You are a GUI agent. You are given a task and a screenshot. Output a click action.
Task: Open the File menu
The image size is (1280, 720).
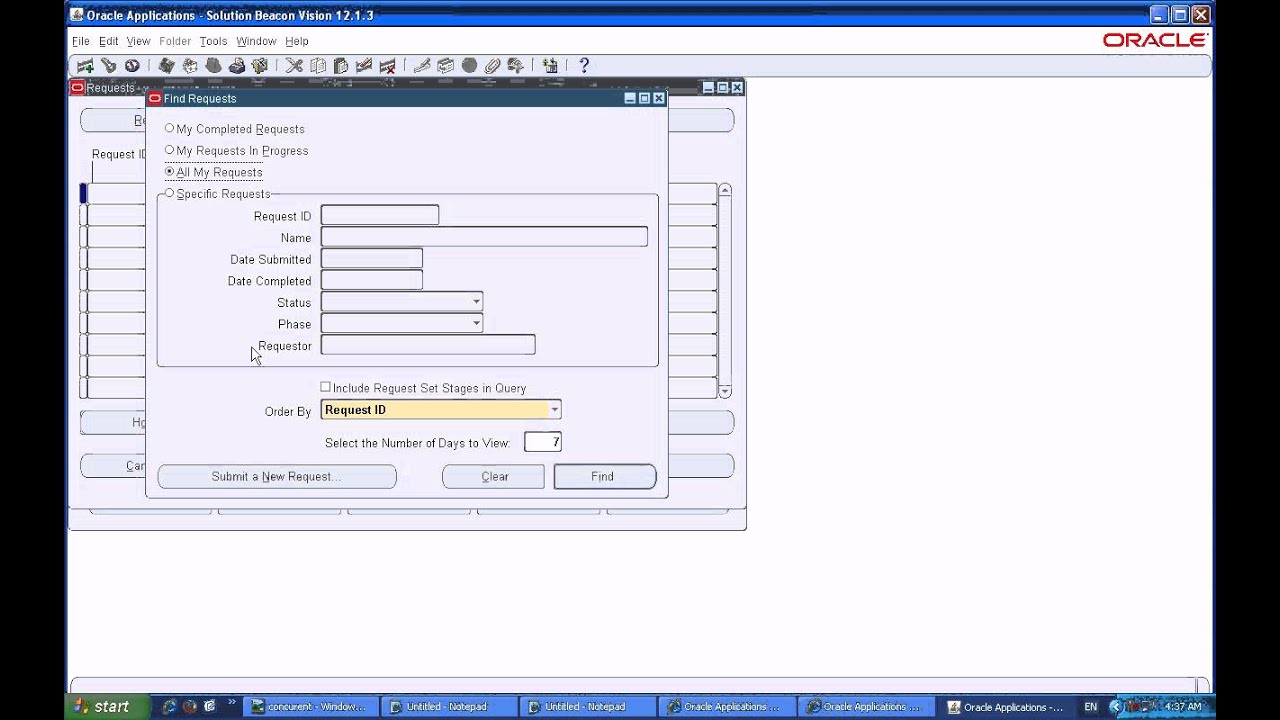point(81,41)
